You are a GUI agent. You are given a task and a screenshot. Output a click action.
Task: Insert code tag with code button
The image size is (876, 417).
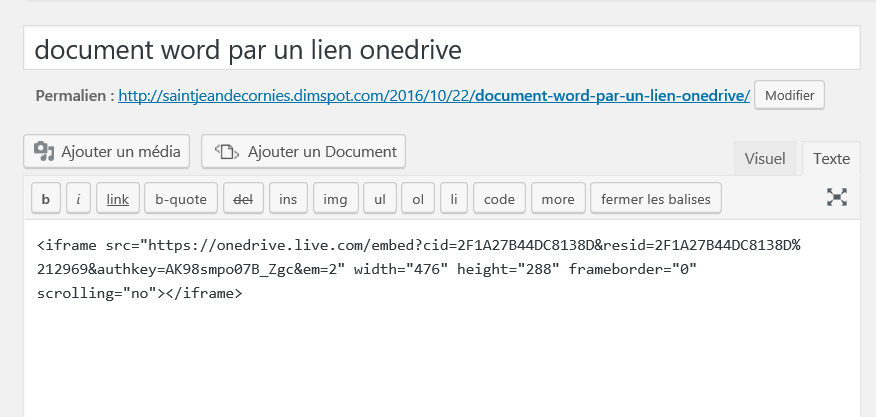tap(499, 199)
